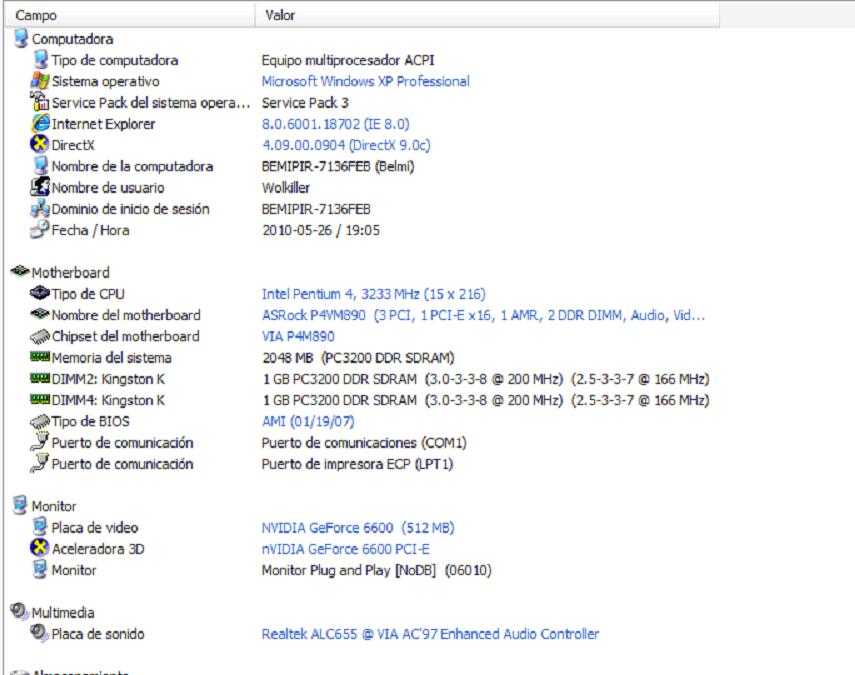Select the 2010-05-26 / 19:05 value
855x675 pixels.
pos(321,230)
